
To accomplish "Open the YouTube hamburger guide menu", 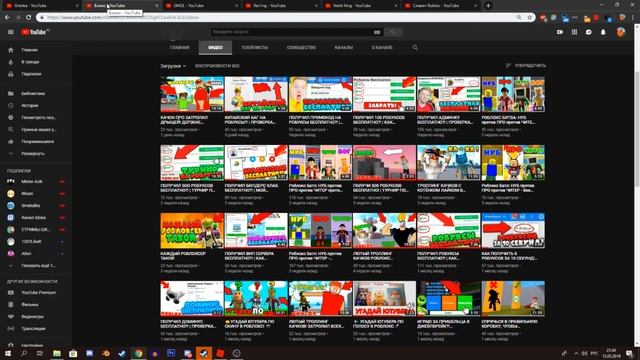I will click(11, 32).
